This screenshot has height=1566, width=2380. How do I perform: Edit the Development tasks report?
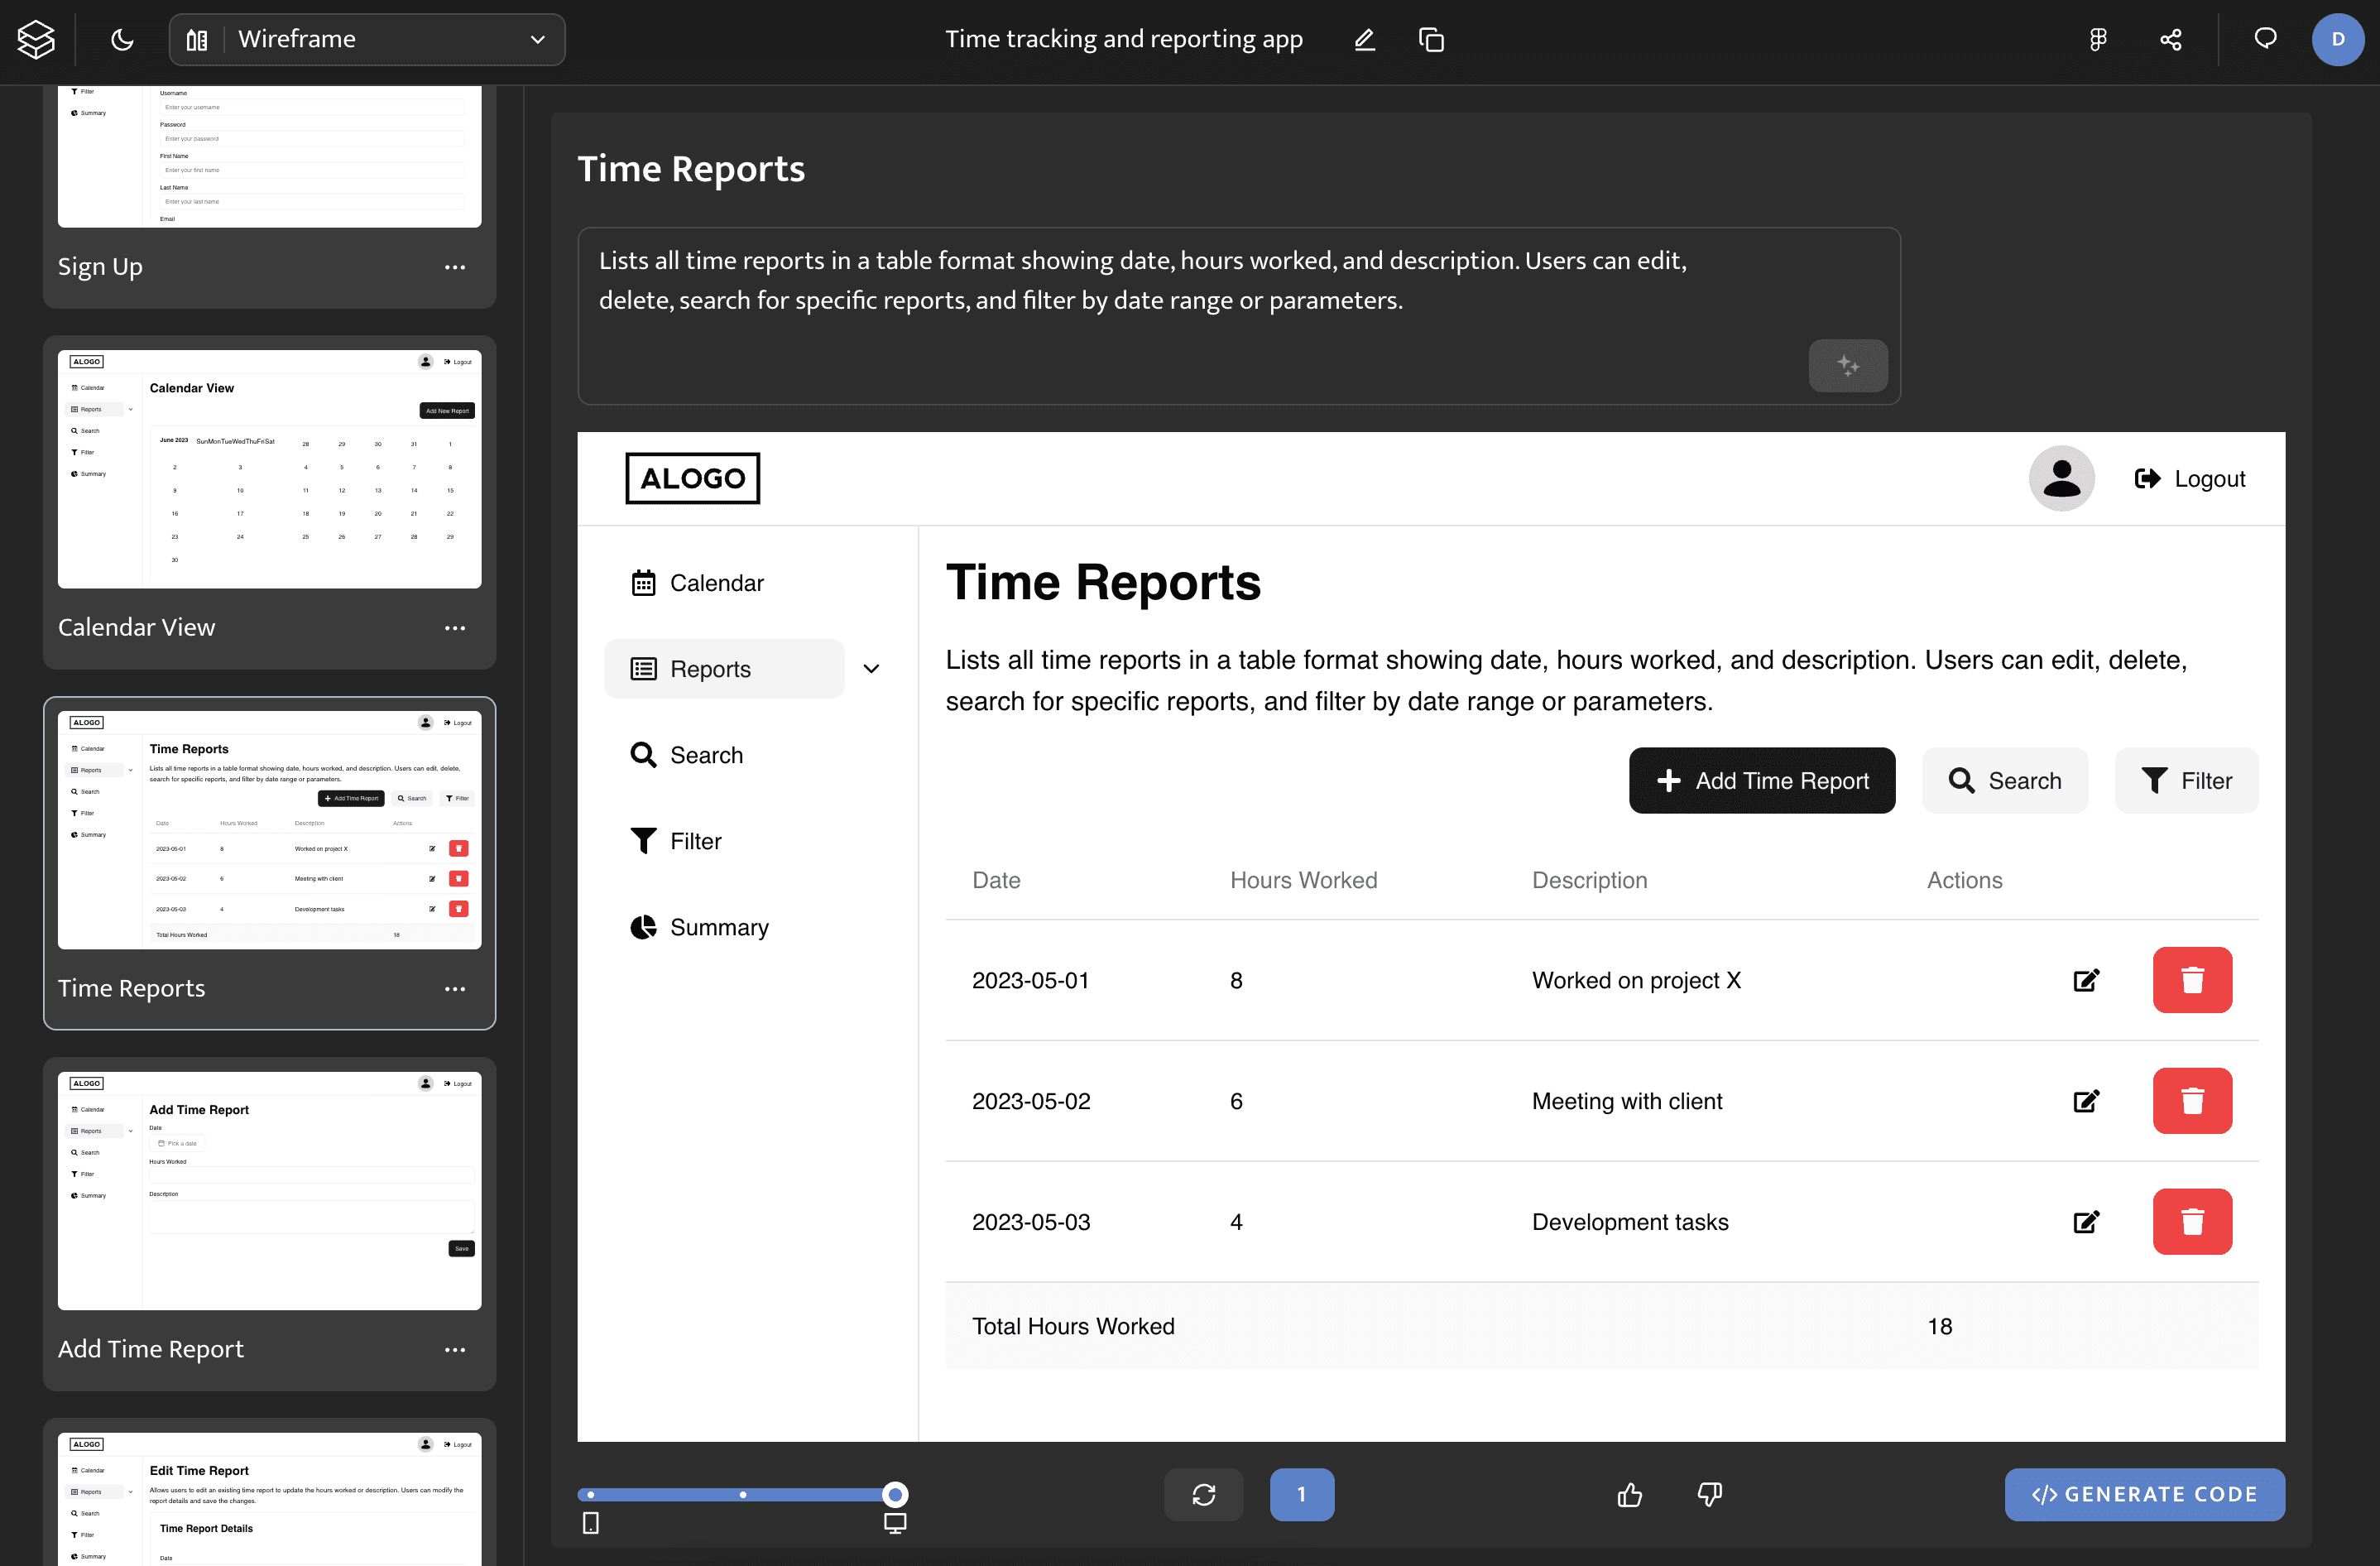[2086, 1222]
